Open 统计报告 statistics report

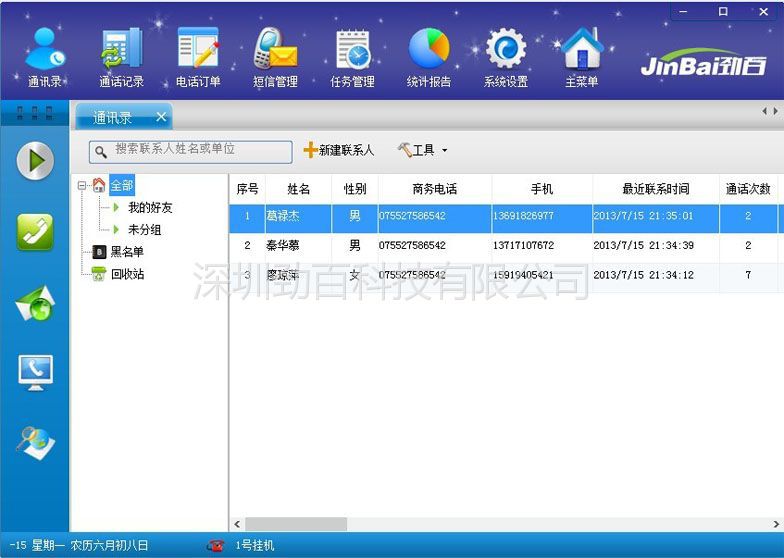click(429, 58)
